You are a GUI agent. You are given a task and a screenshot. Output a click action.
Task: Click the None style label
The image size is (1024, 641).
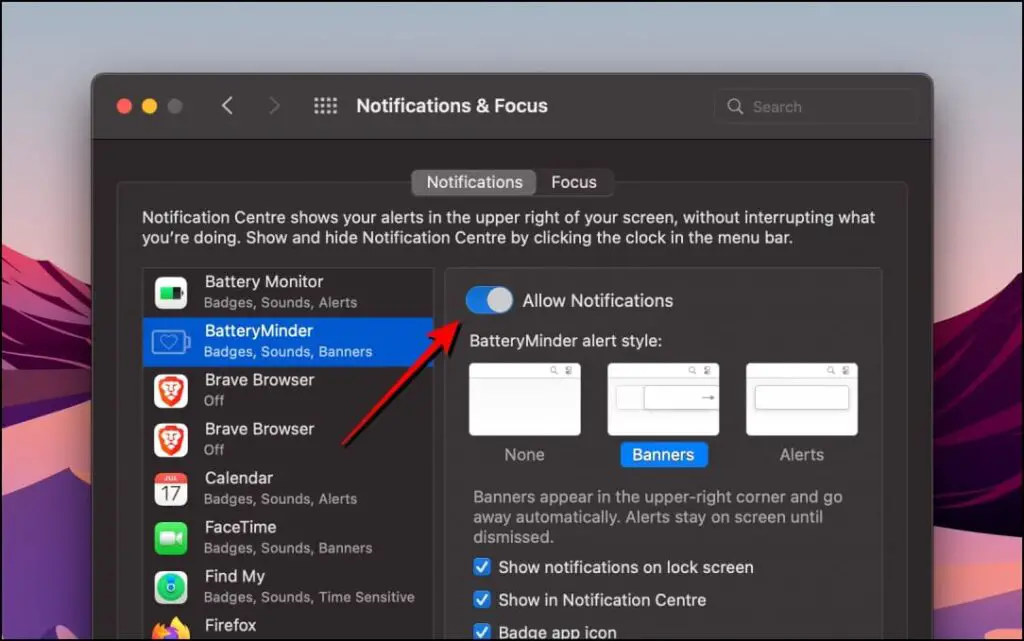tap(524, 454)
